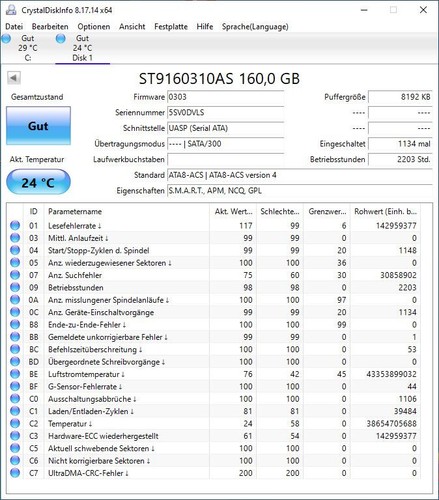
Task: Open the Datei menu
Action: pos(14,27)
